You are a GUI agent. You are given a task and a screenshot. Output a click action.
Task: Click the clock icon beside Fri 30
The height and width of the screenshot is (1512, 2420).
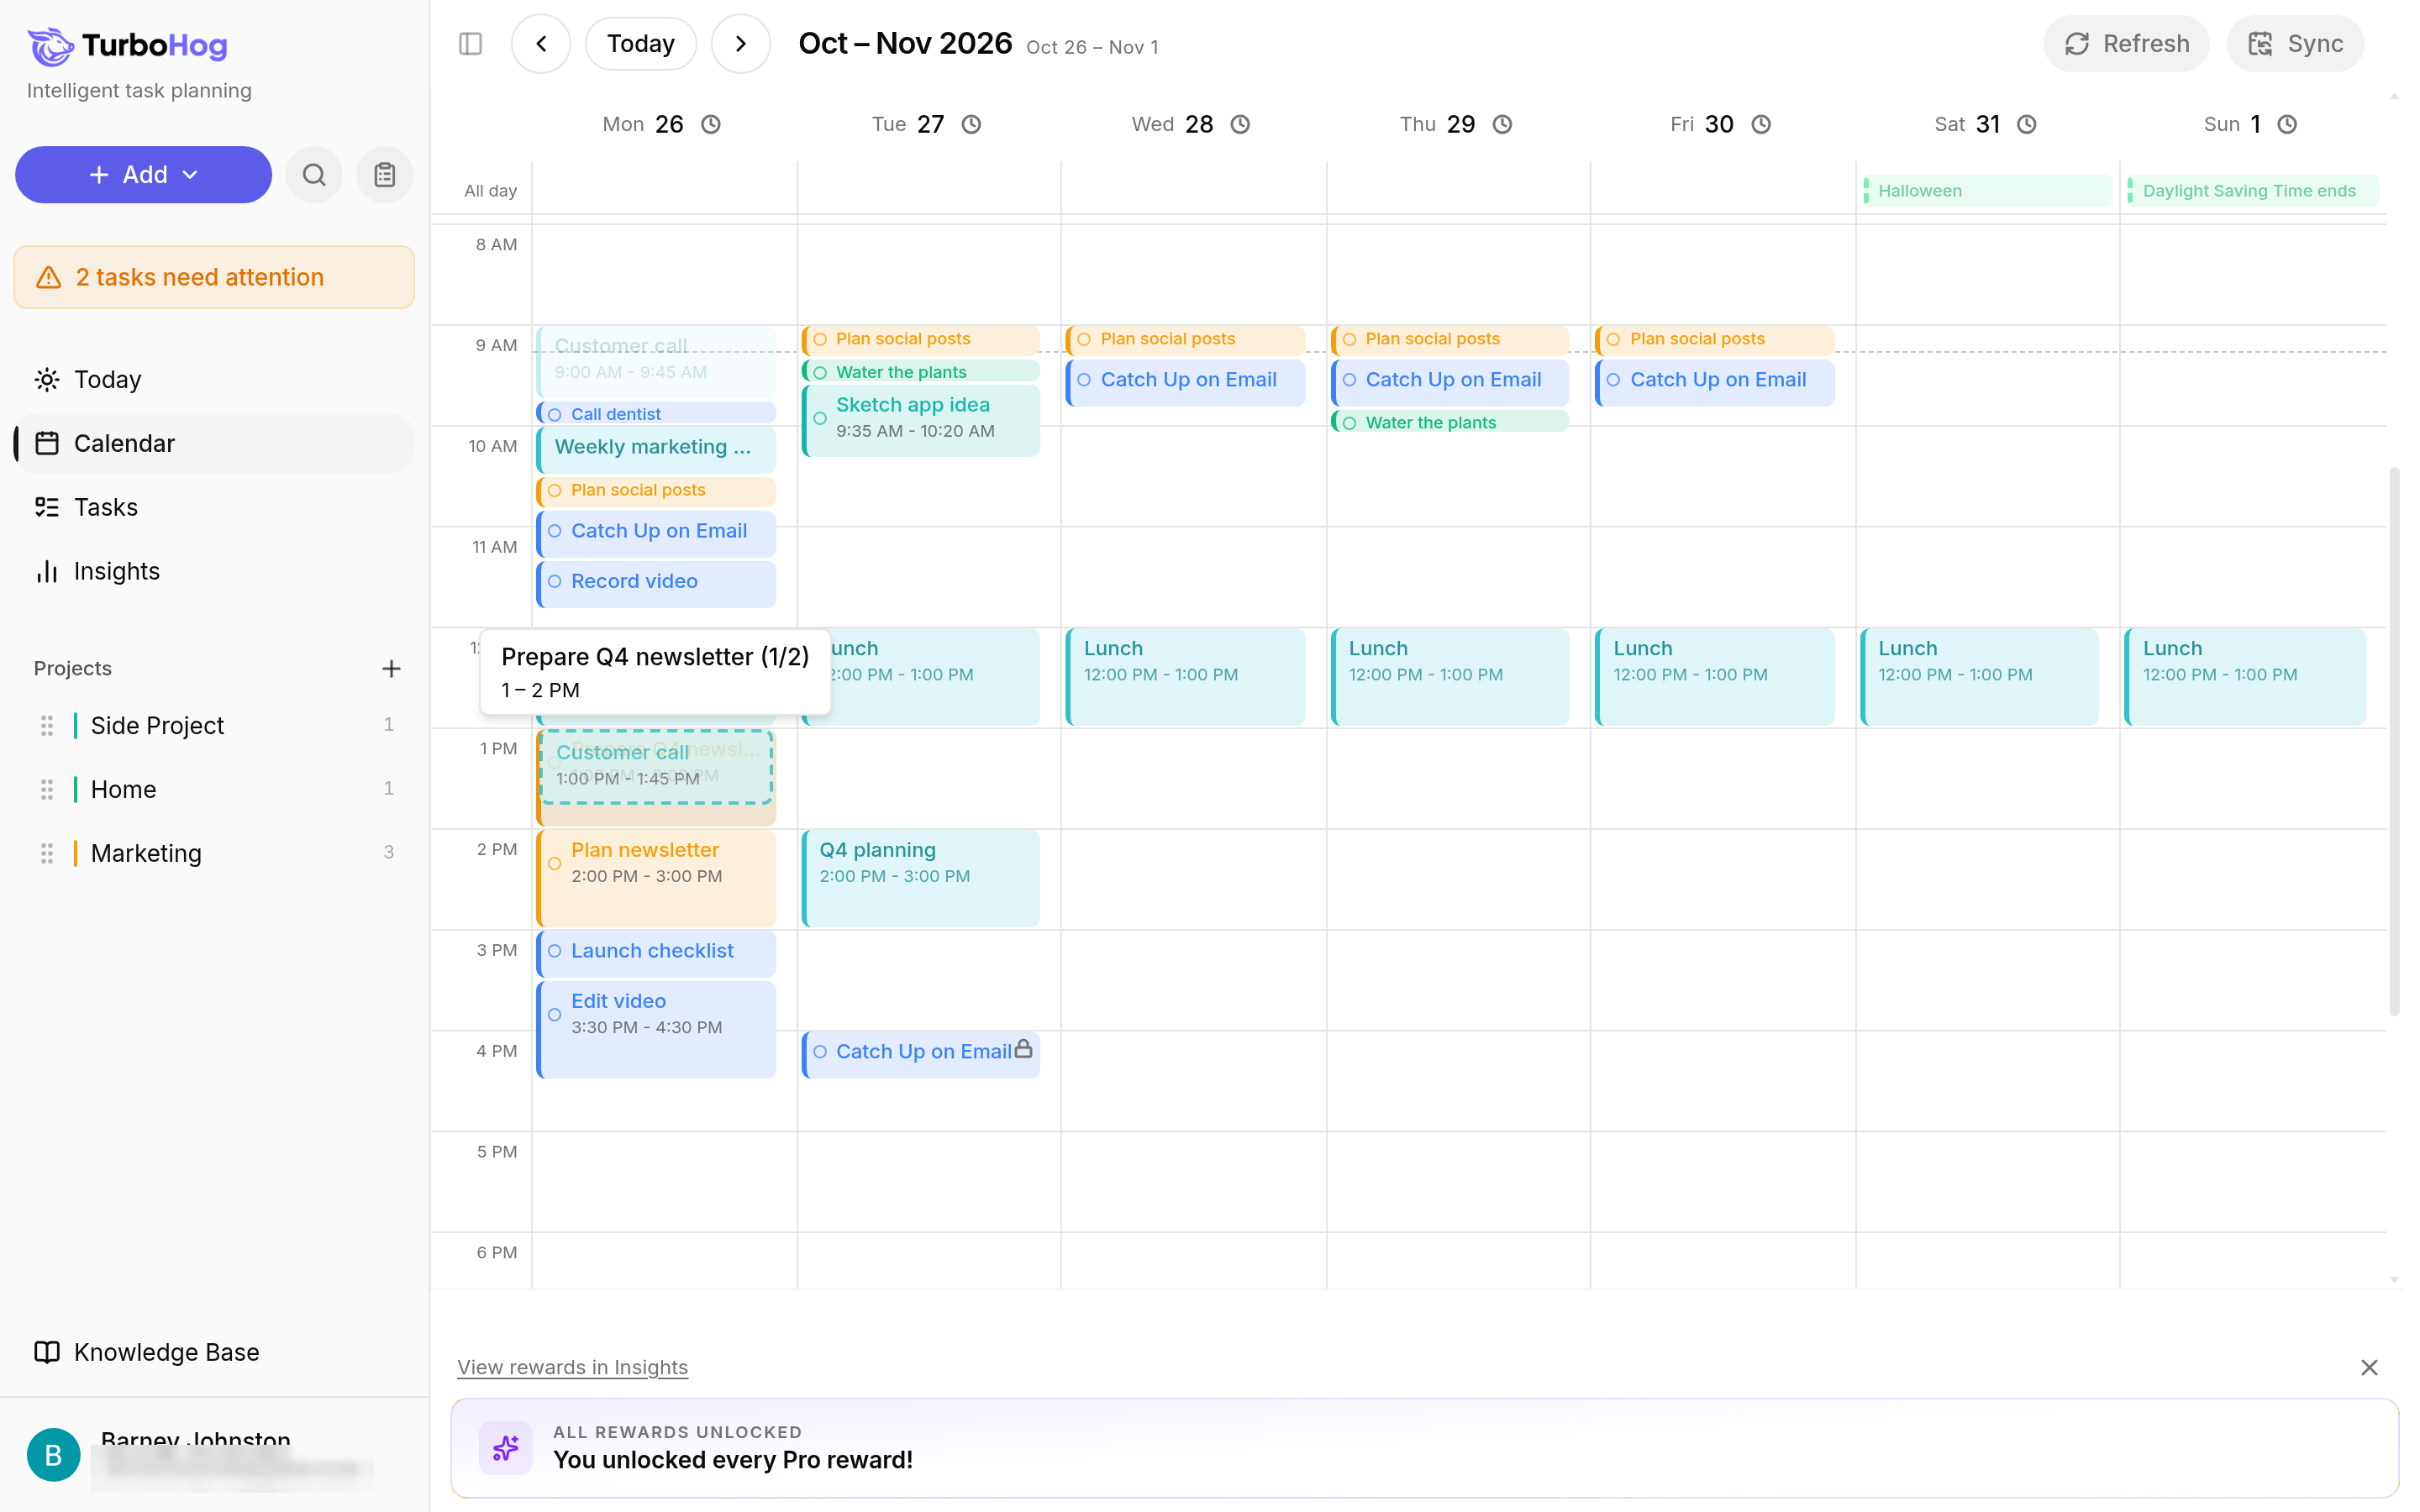tap(1761, 124)
